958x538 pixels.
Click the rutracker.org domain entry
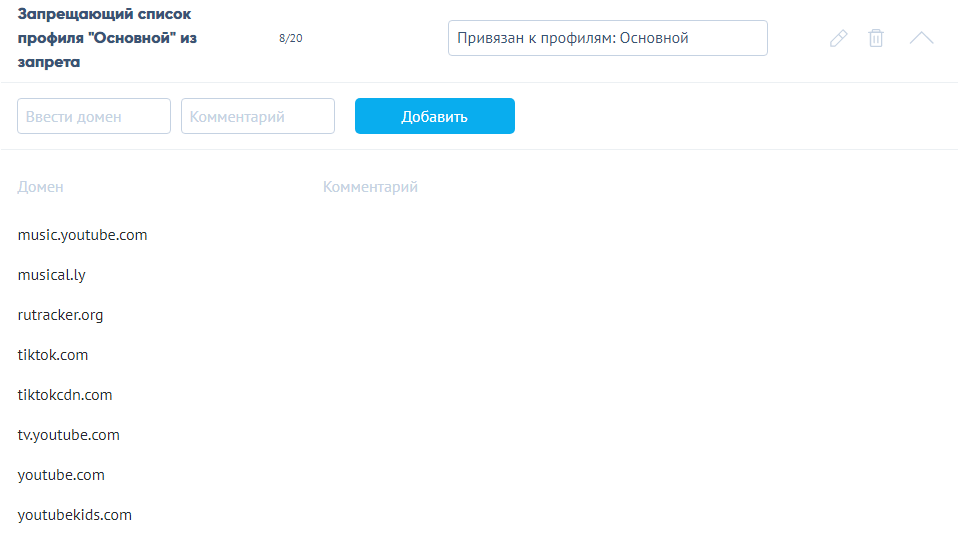click(61, 315)
